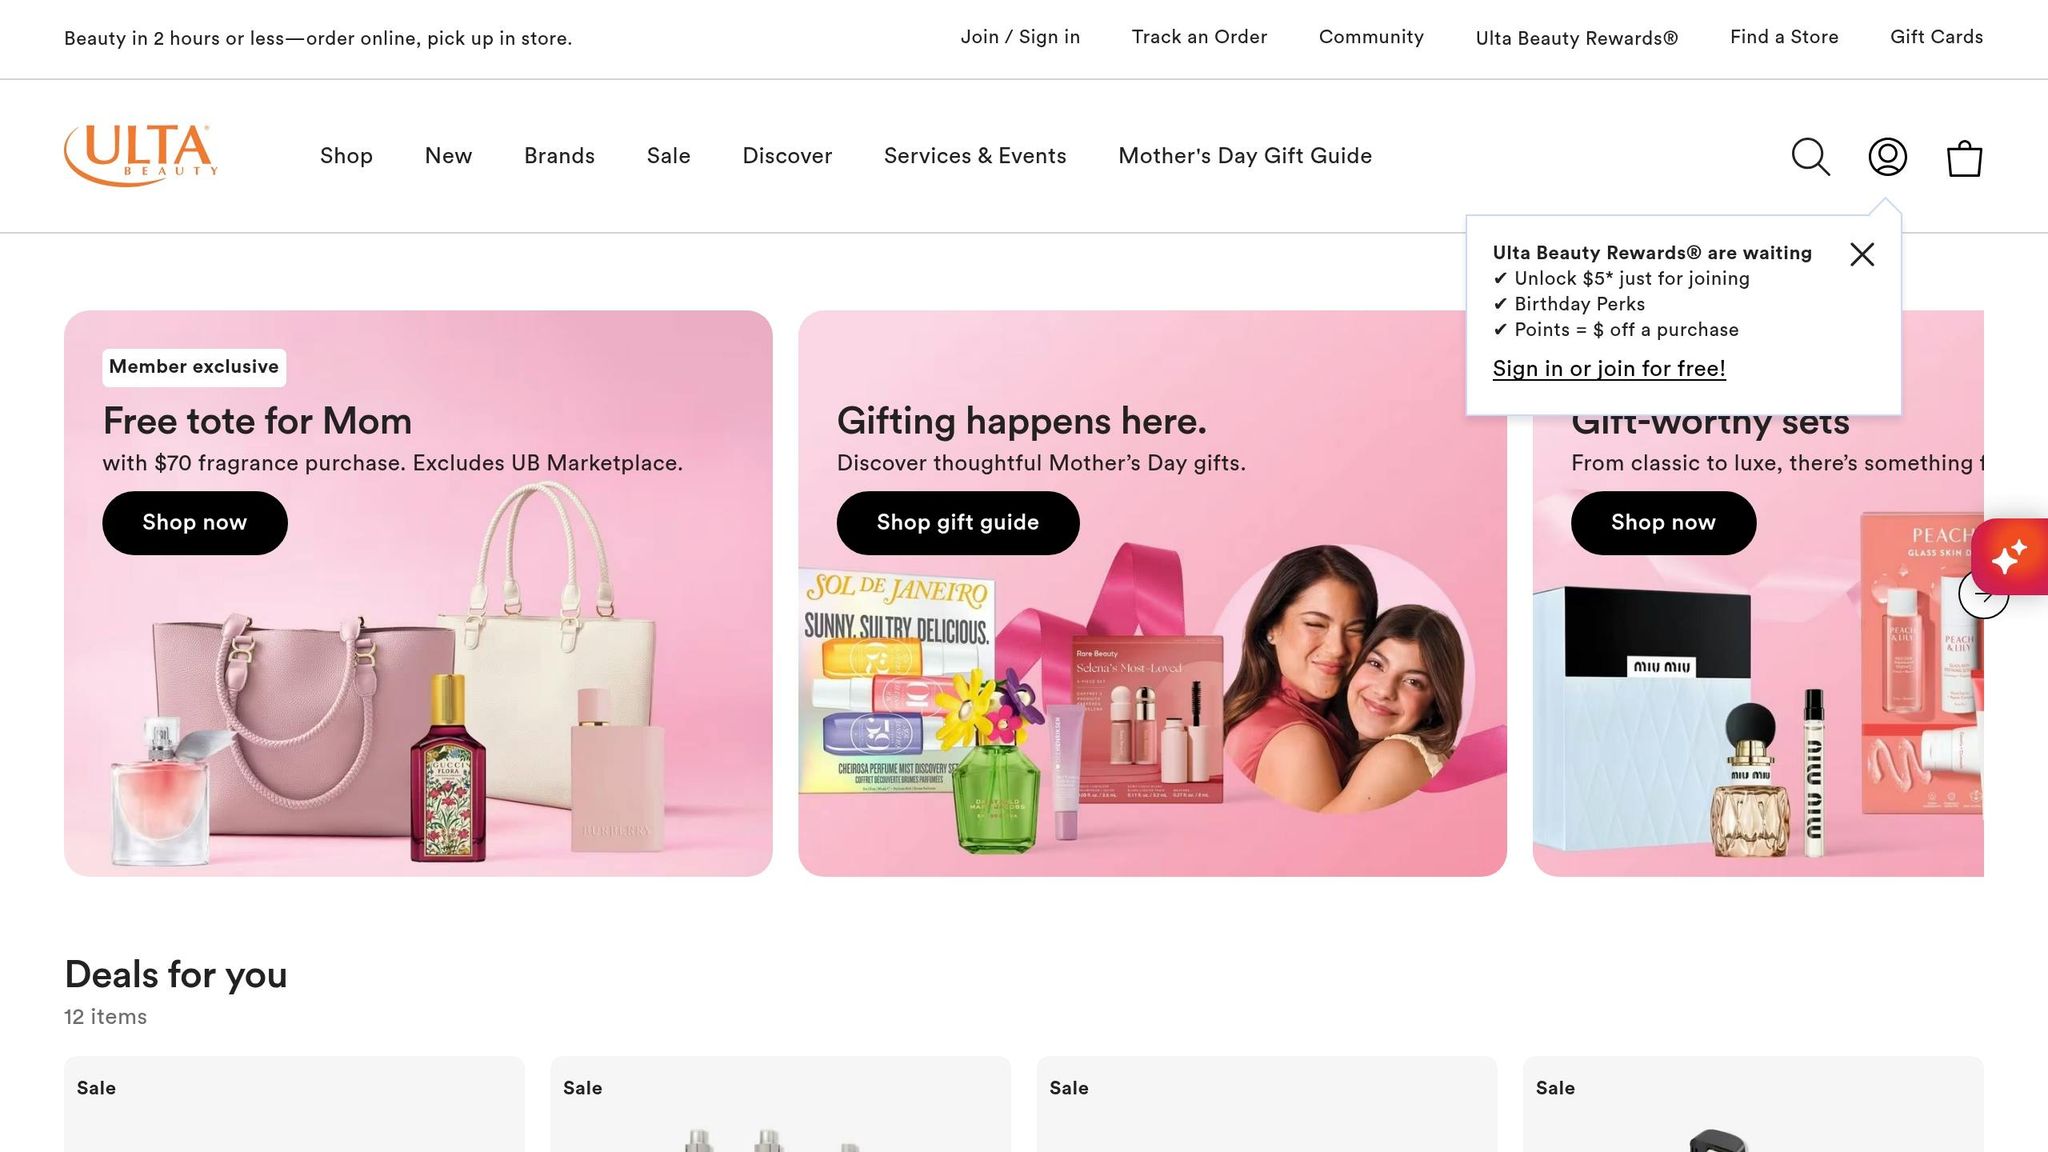
Task: Open the account profile icon
Action: [x=1887, y=157]
